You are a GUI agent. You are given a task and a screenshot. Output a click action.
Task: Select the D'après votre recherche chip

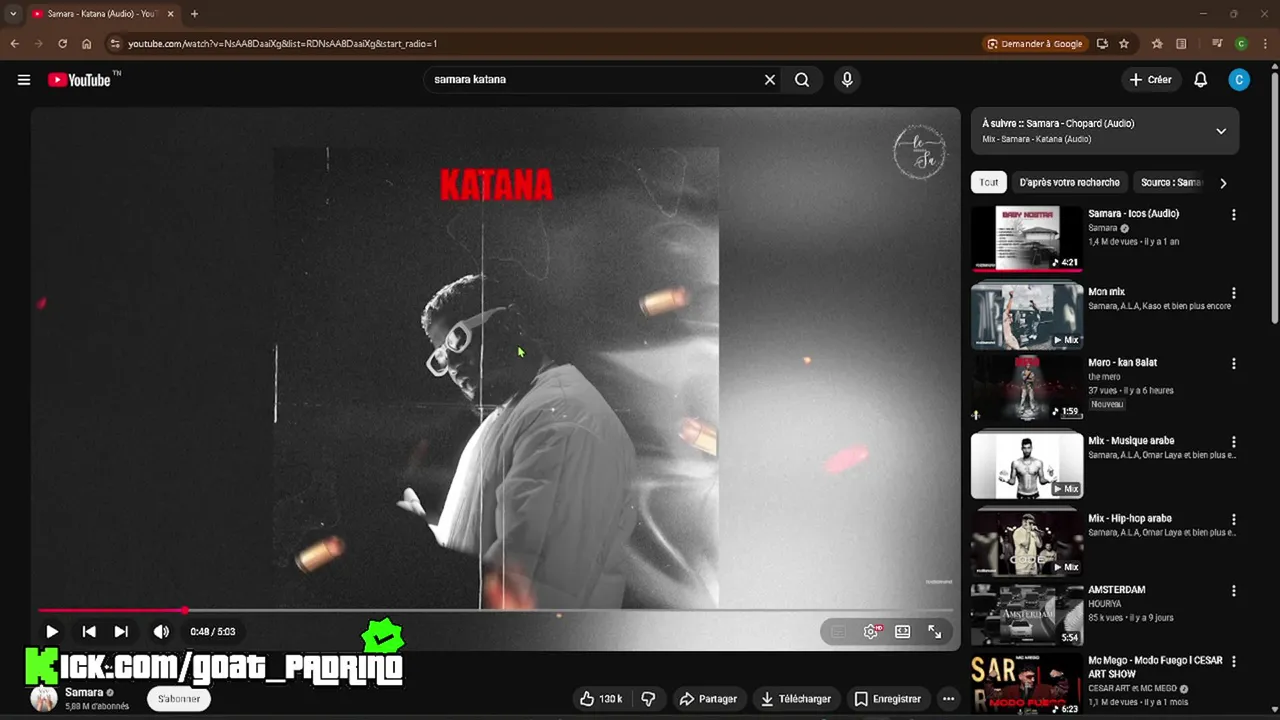pos(1069,182)
